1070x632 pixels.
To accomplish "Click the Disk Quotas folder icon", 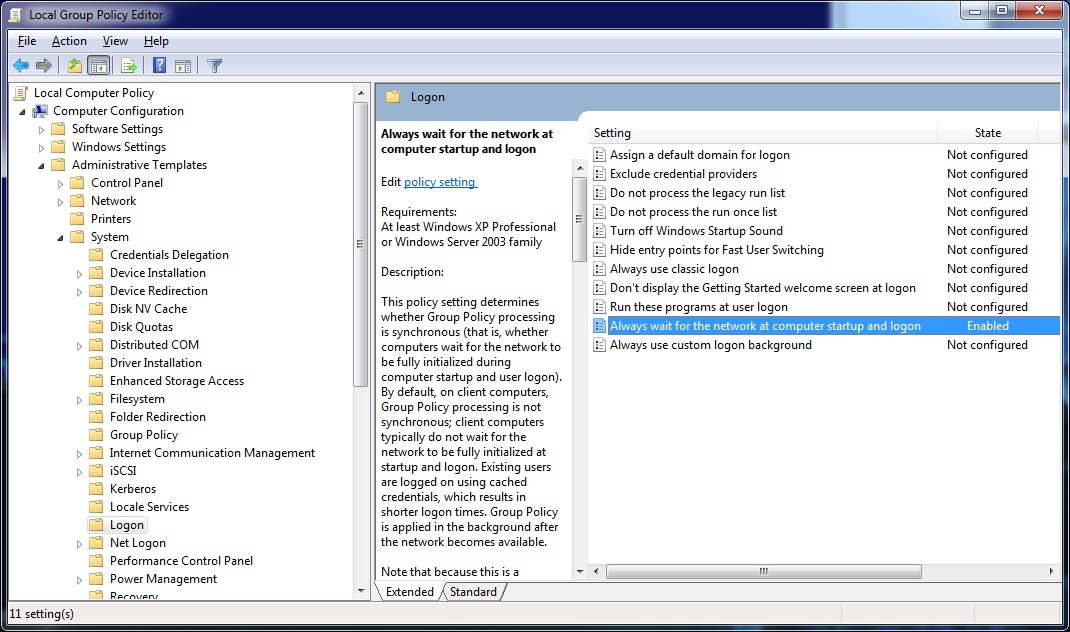I will 97,327.
